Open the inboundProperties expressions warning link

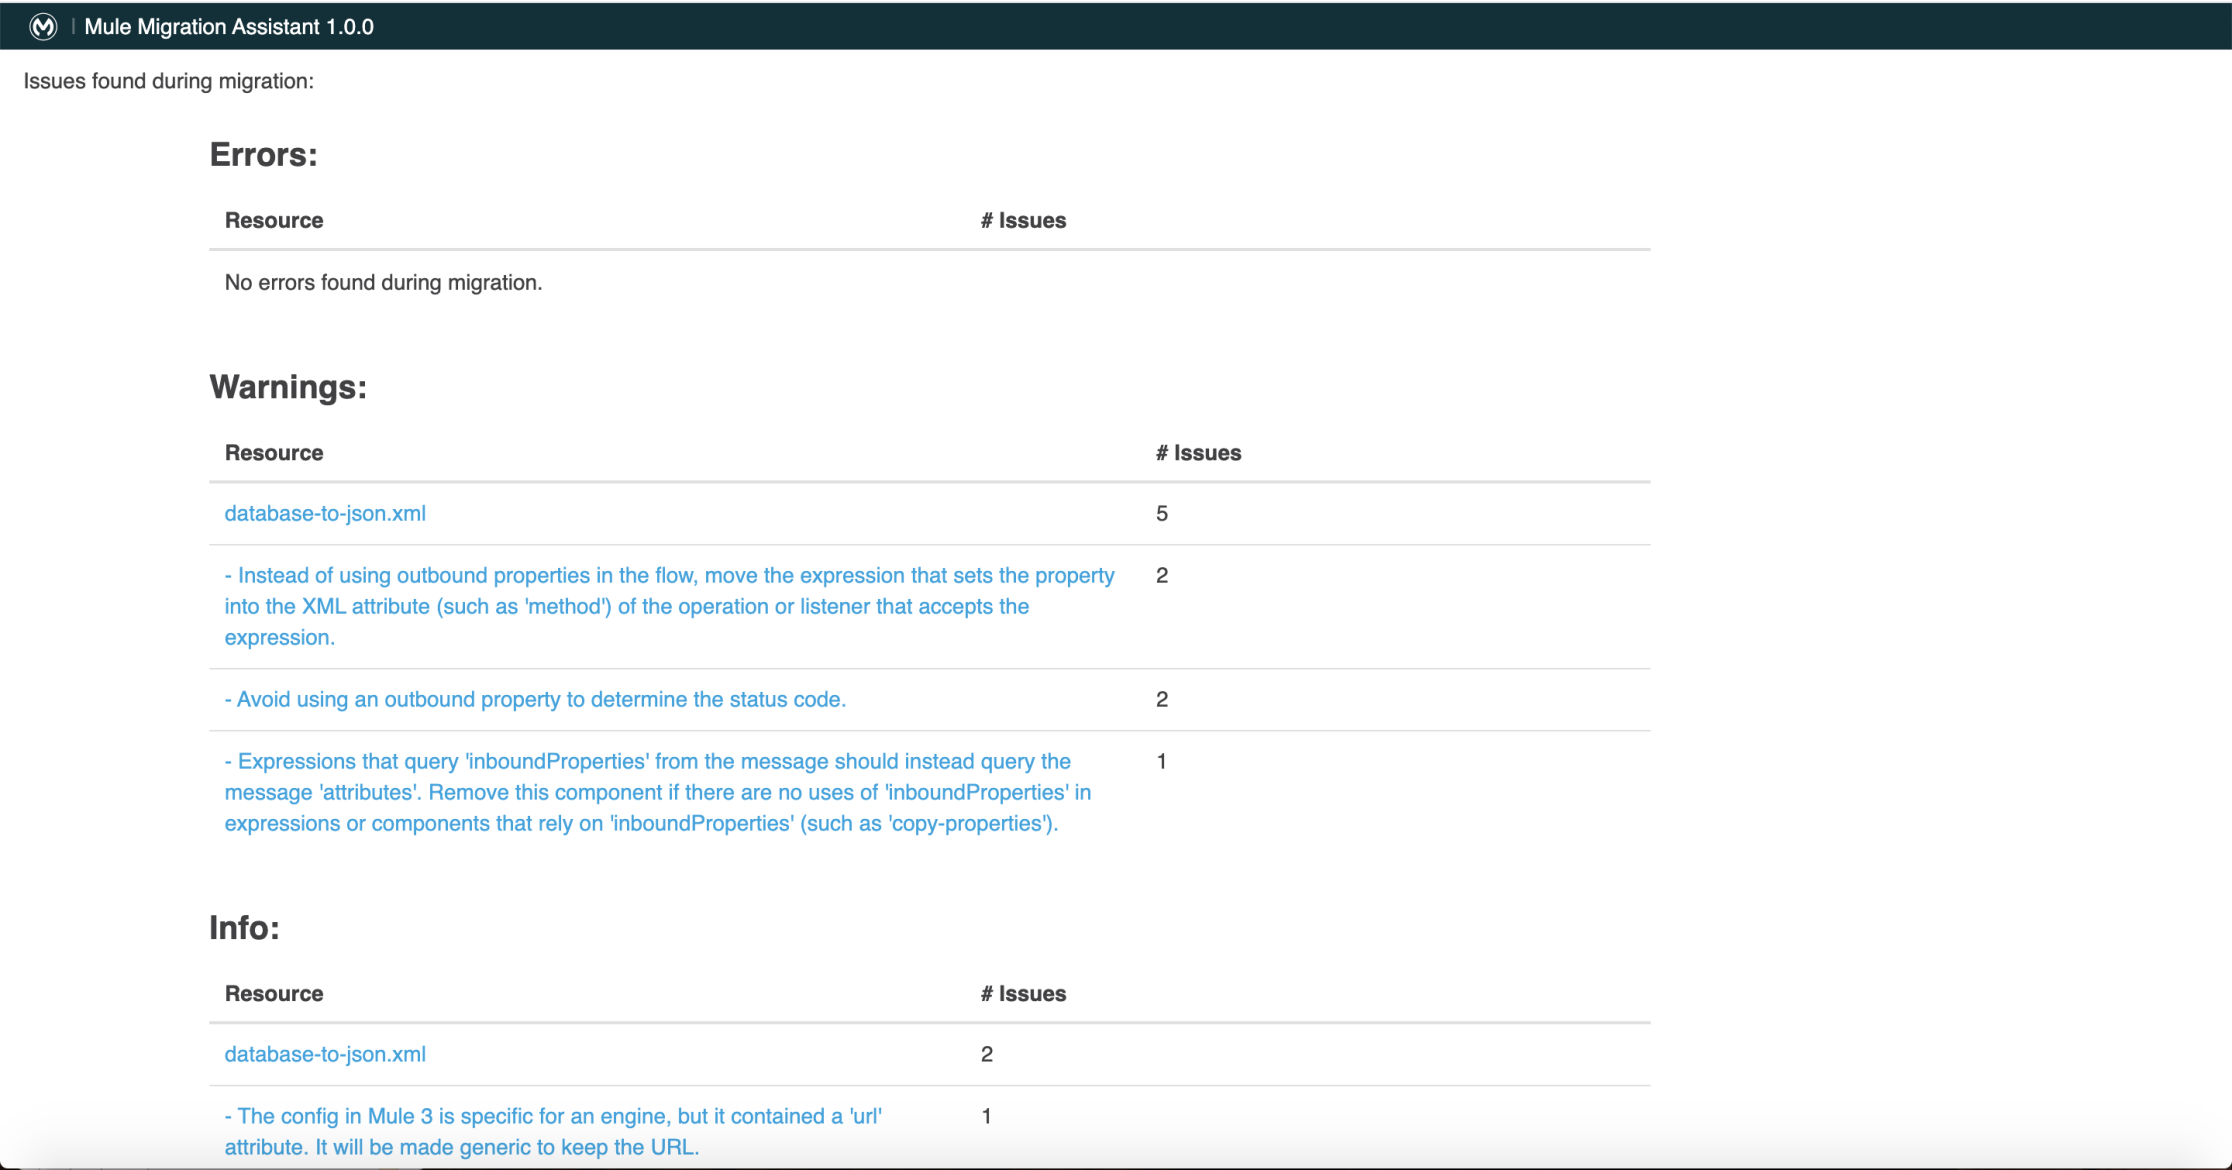point(657,792)
